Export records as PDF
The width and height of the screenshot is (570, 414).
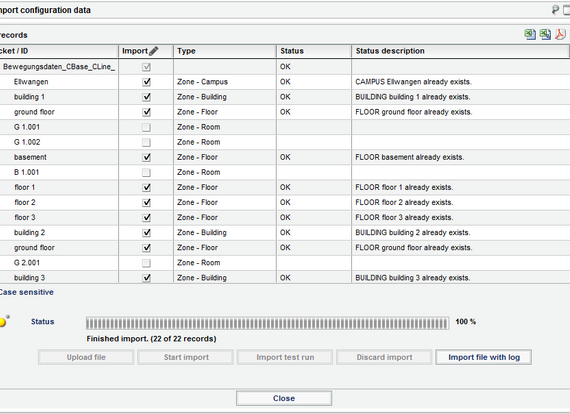[x=560, y=34]
